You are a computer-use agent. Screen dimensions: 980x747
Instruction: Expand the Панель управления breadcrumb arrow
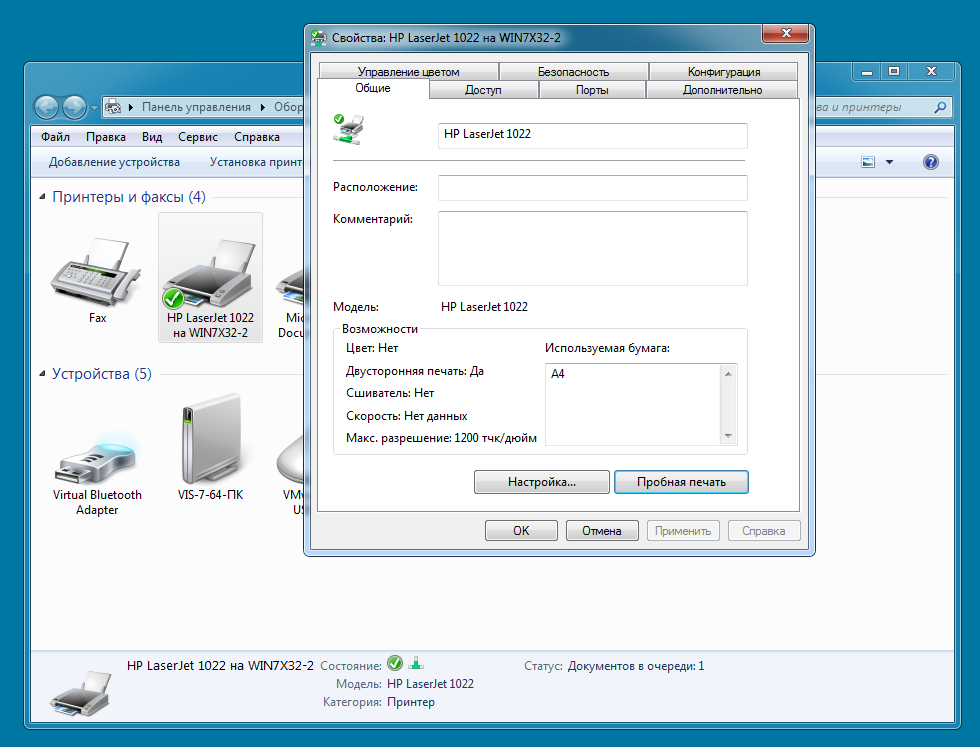pyautogui.click(x=263, y=107)
